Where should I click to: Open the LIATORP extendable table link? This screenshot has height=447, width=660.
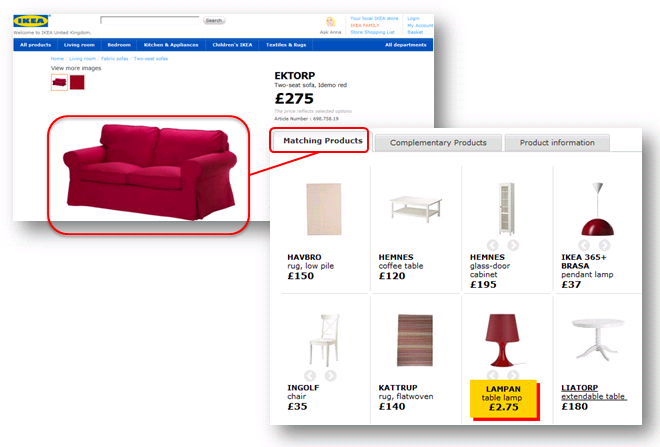tap(593, 392)
